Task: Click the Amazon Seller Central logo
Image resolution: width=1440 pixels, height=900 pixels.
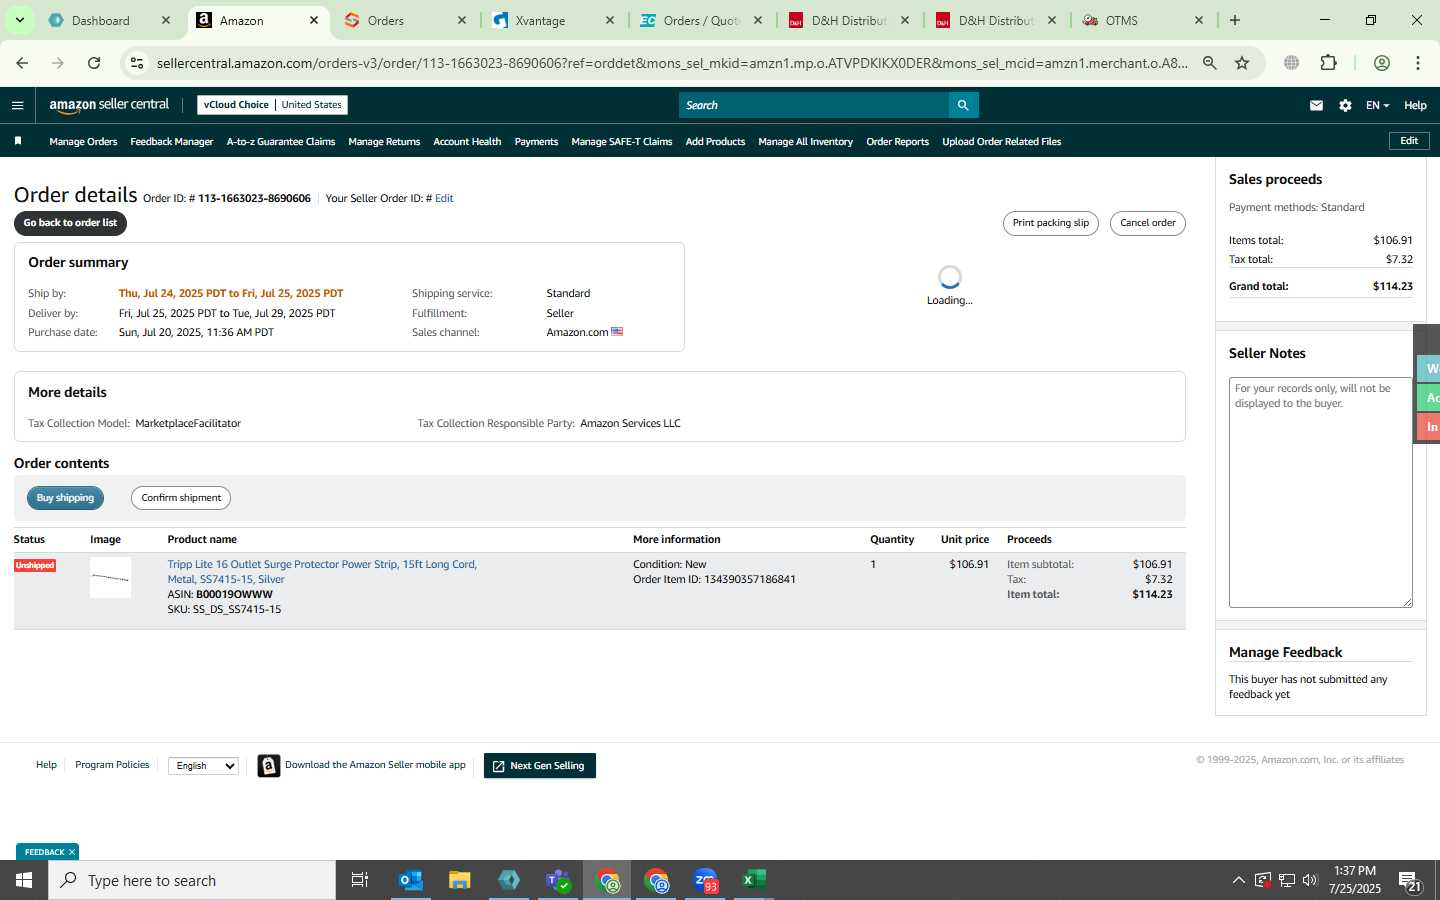Action: tap(110, 105)
